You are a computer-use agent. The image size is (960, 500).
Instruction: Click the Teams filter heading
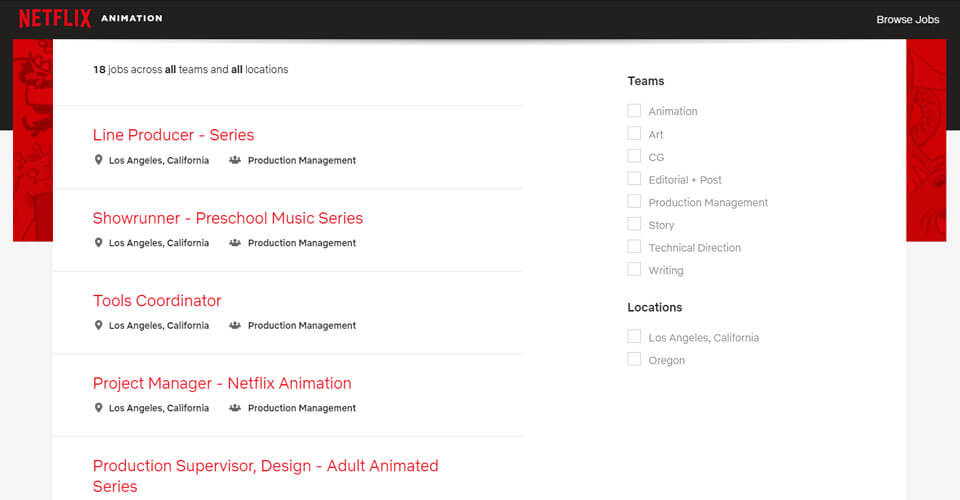tap(645, 81)
